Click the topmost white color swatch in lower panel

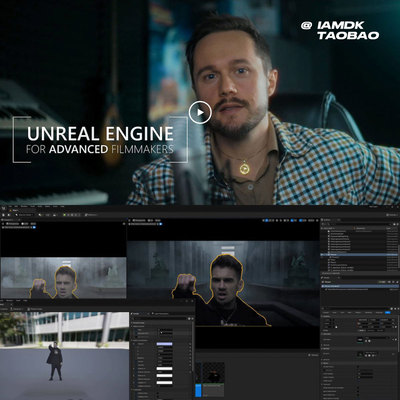164,369
